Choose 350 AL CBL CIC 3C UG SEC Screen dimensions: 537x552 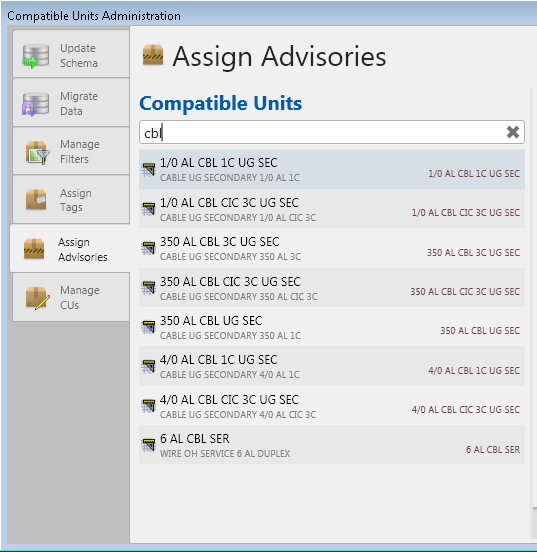(x=332, y=288)
